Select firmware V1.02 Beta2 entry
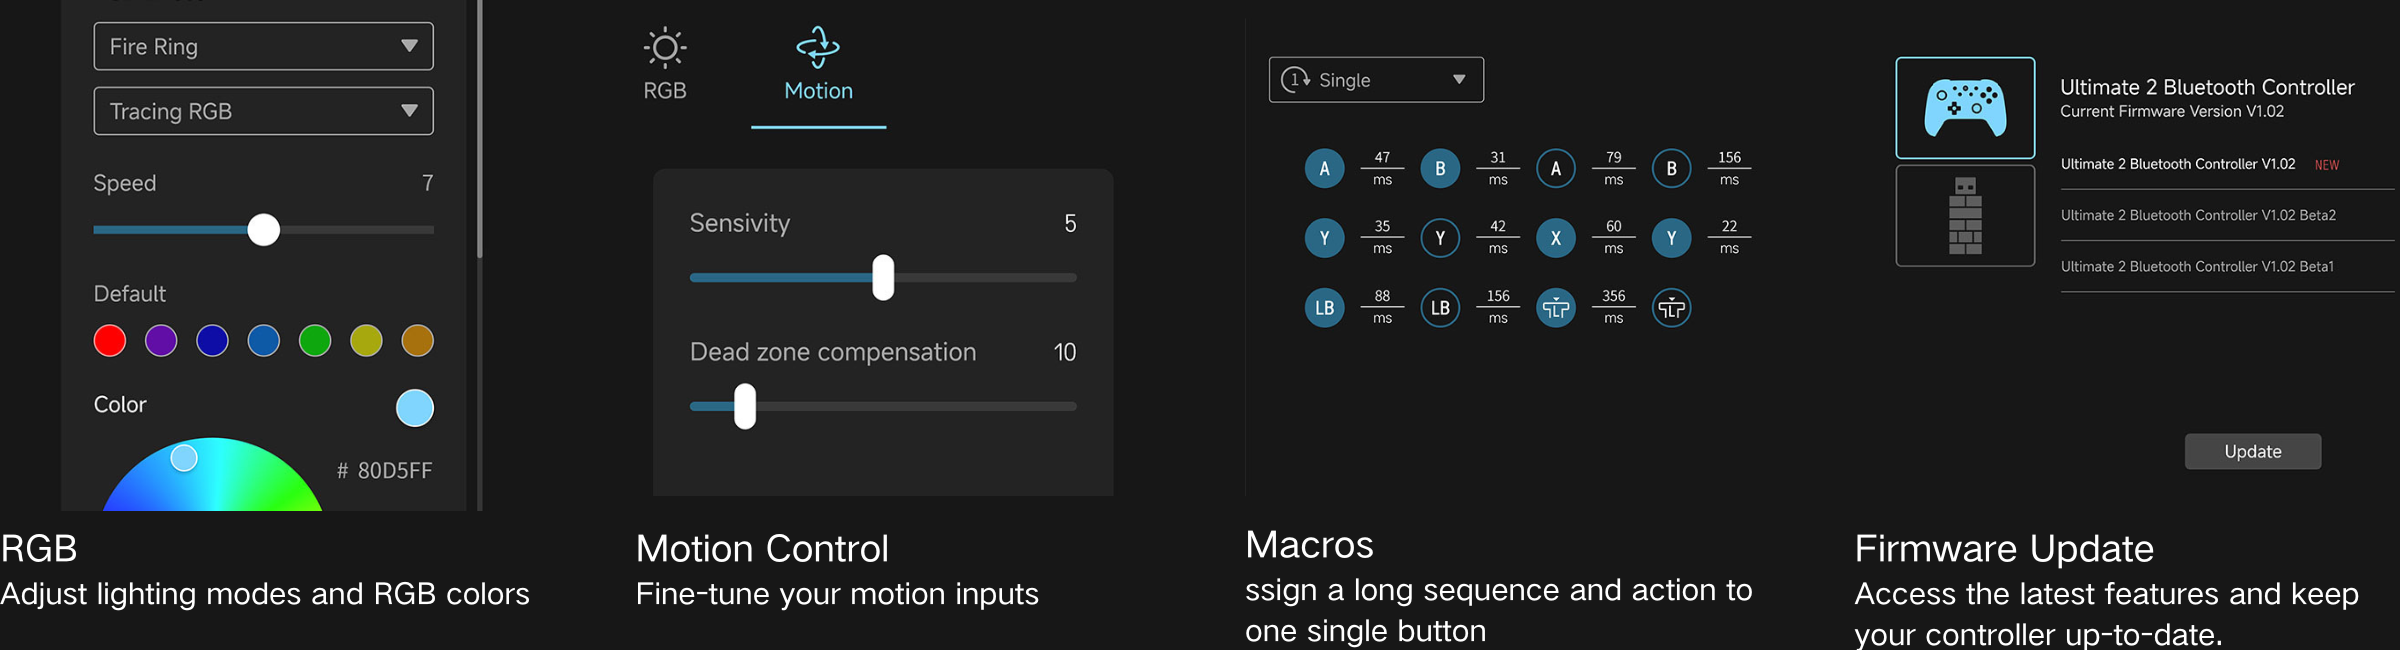This screenshot has height=650, width=2400. coord(2198,215)
